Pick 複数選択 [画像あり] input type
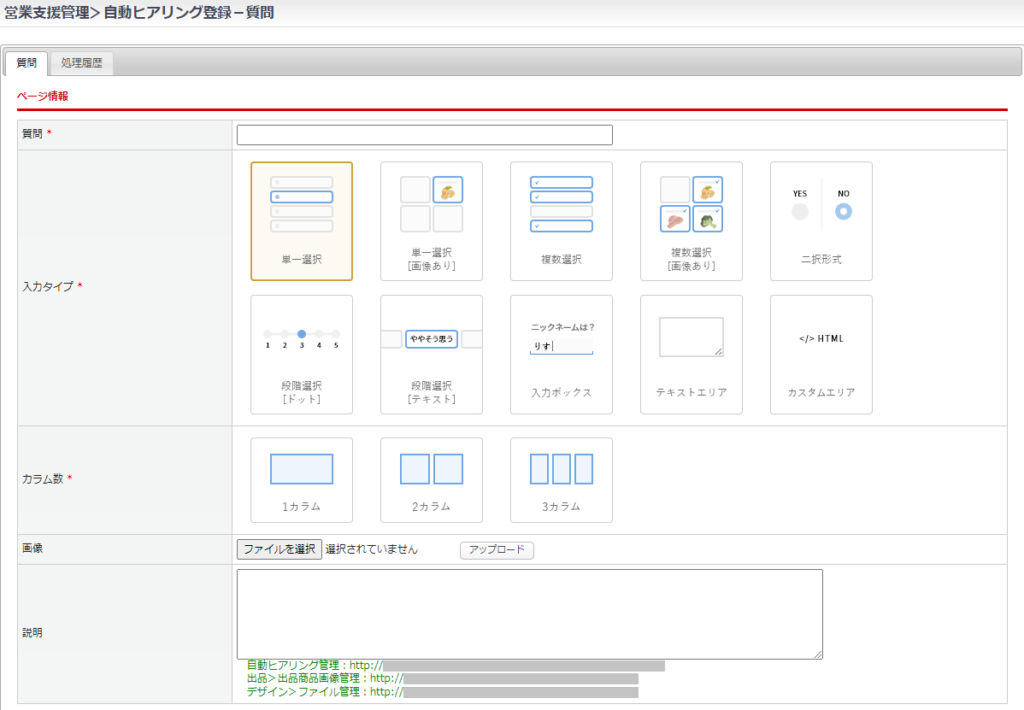The width and height of the screenshot is (1024, 710). pyautogui.click(x=691, y=221)
